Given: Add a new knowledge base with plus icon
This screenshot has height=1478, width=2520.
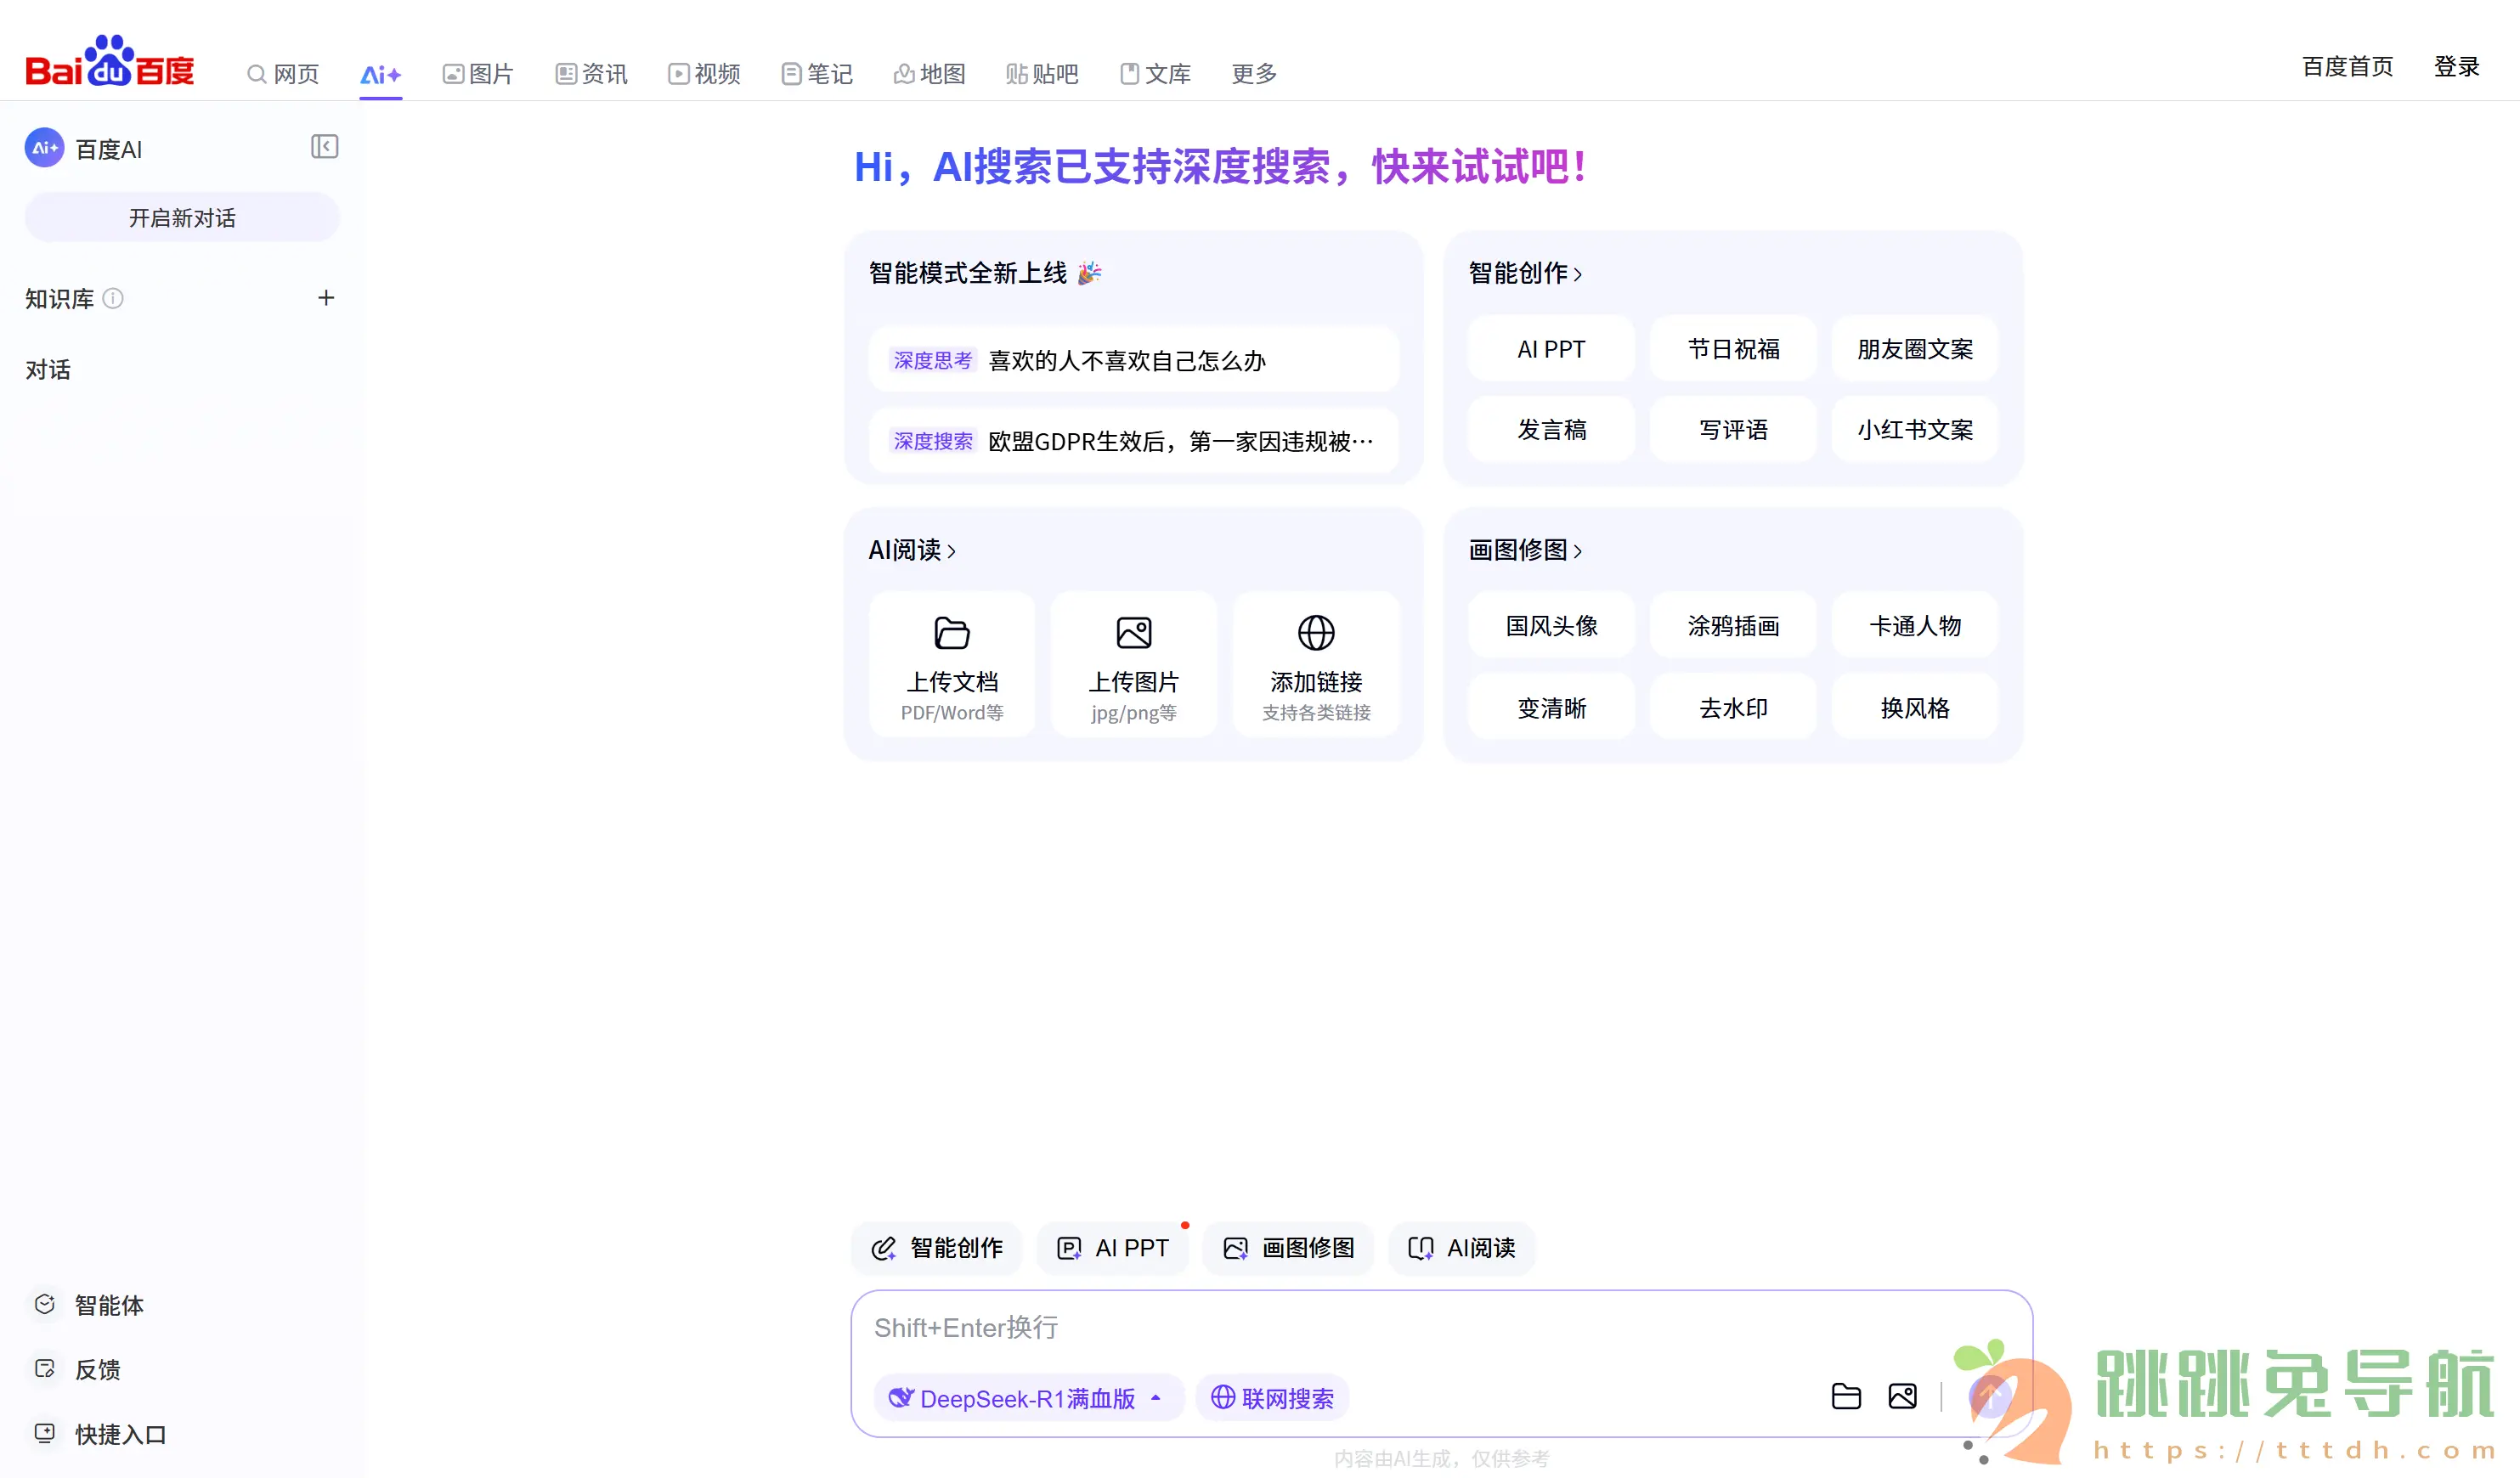Looking at the screenshot, I should tap(326, 298).
